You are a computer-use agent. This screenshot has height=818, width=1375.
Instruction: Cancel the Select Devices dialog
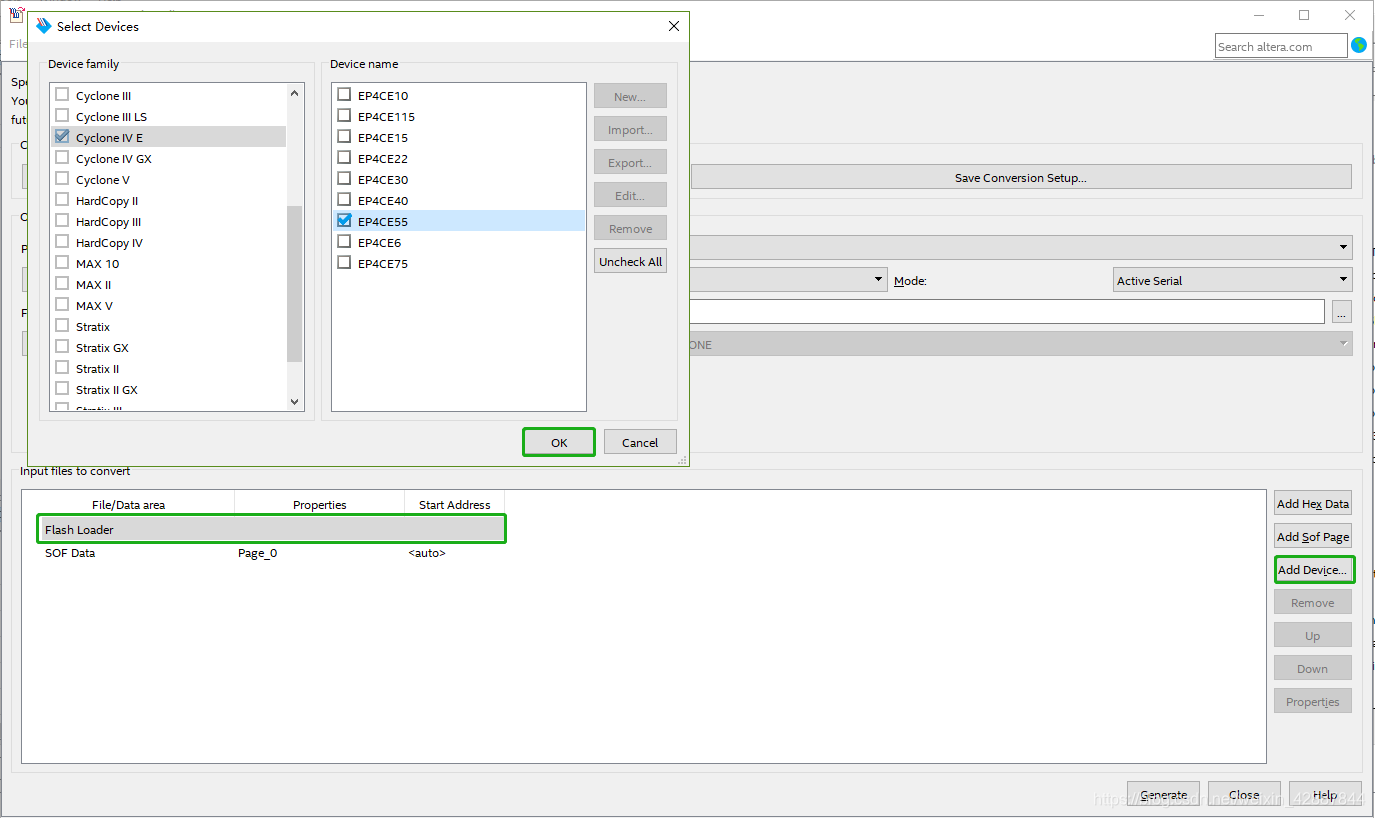(640, 442)
